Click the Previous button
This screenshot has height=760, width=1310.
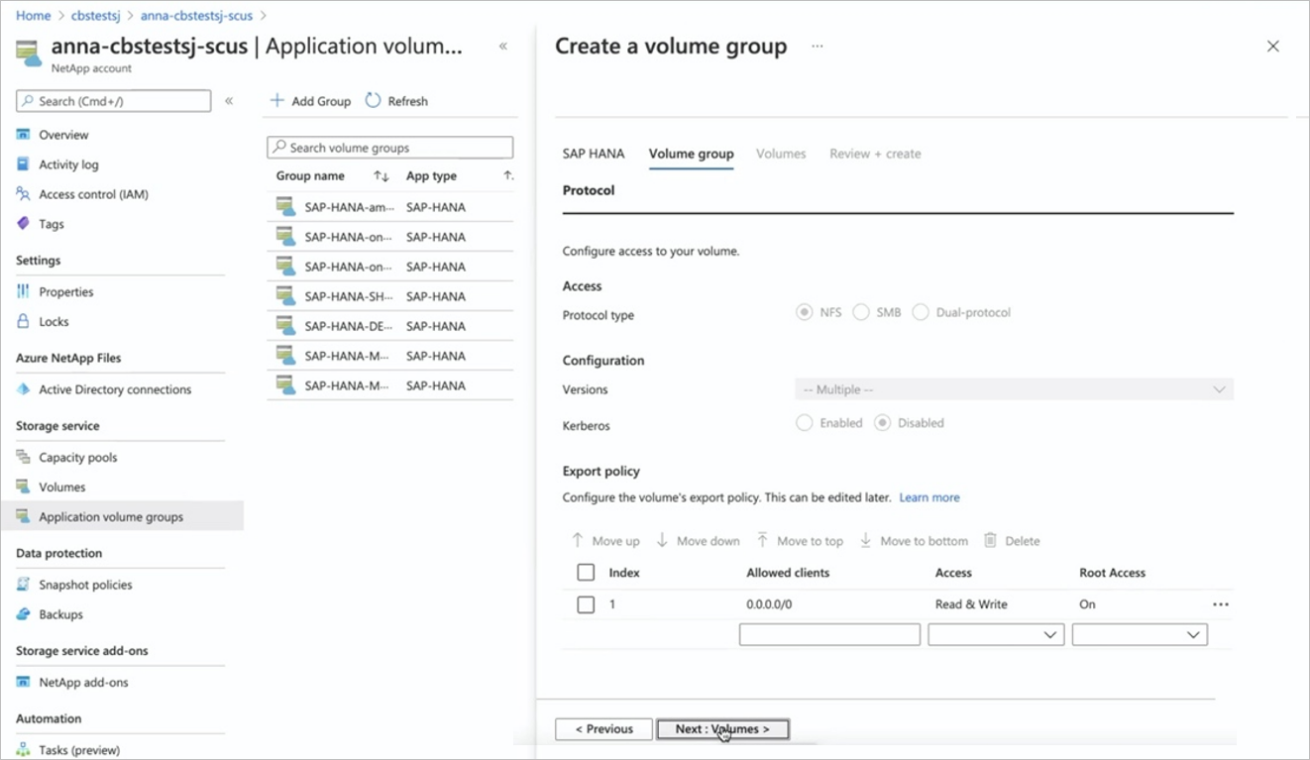click(604, 729)
